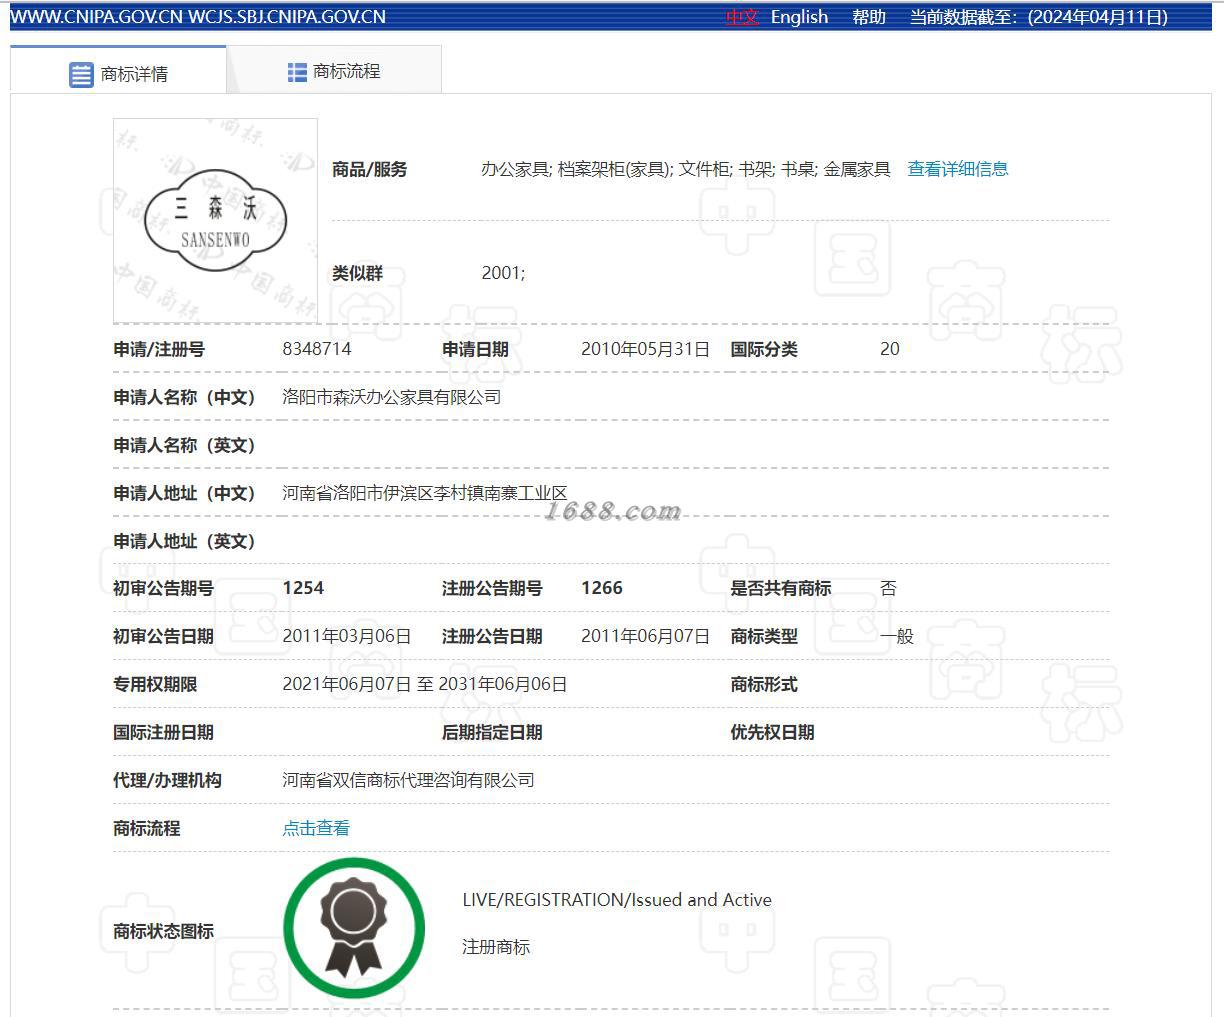
Task: Open 查看详细信息 for goods and services
Action: (x=957, y=169)
